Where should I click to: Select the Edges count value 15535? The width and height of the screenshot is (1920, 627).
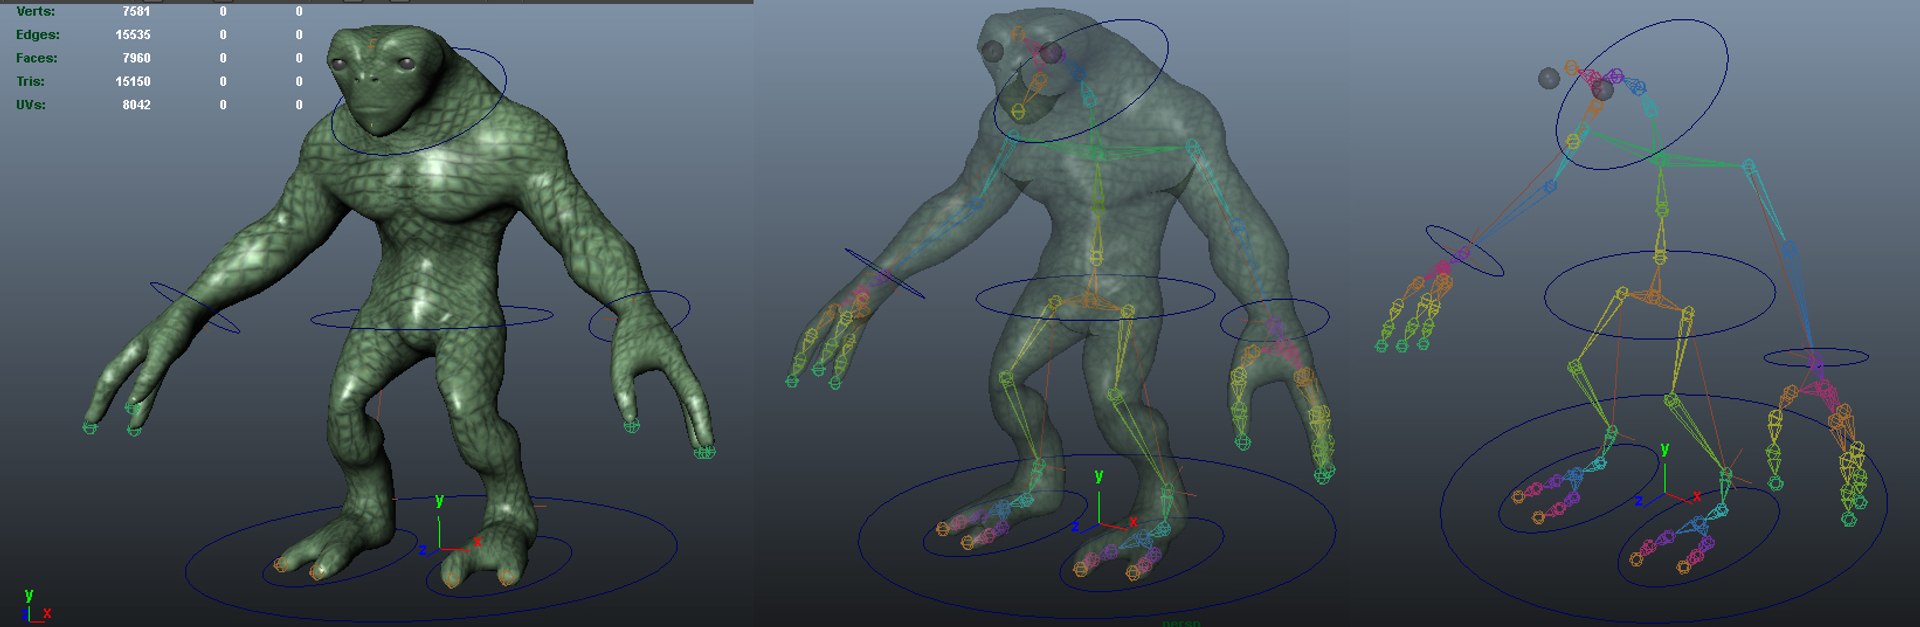[133, 34]
